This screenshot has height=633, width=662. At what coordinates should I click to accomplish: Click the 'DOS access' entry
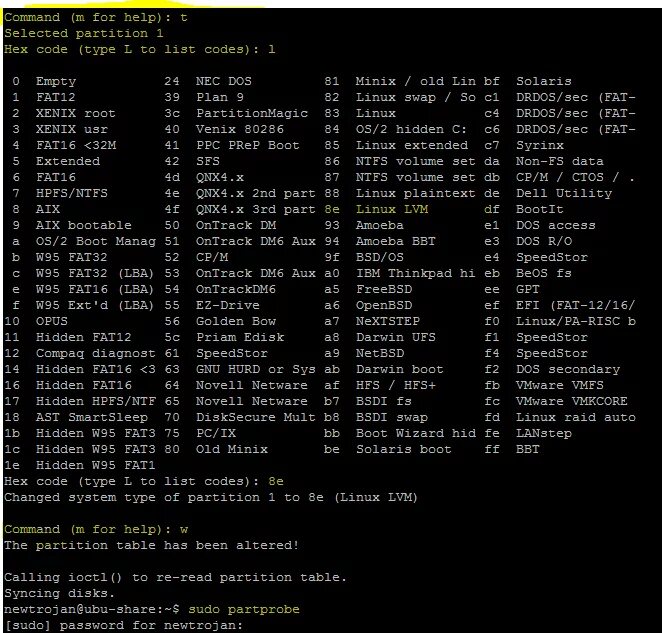coord(556,225)
